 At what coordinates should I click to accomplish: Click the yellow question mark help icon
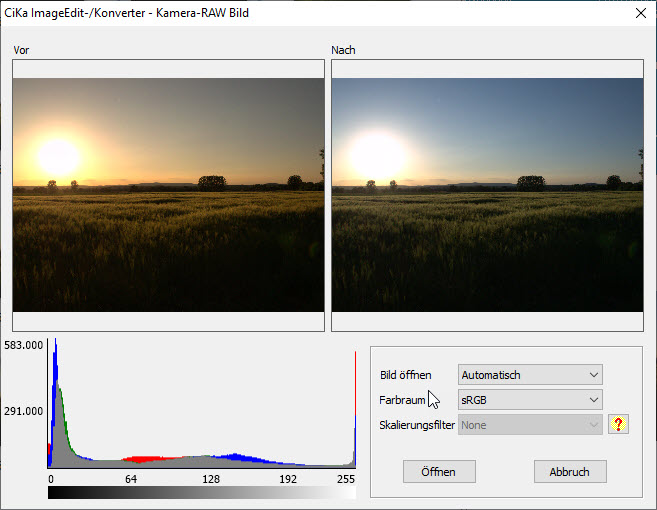(x=618, y=424)
